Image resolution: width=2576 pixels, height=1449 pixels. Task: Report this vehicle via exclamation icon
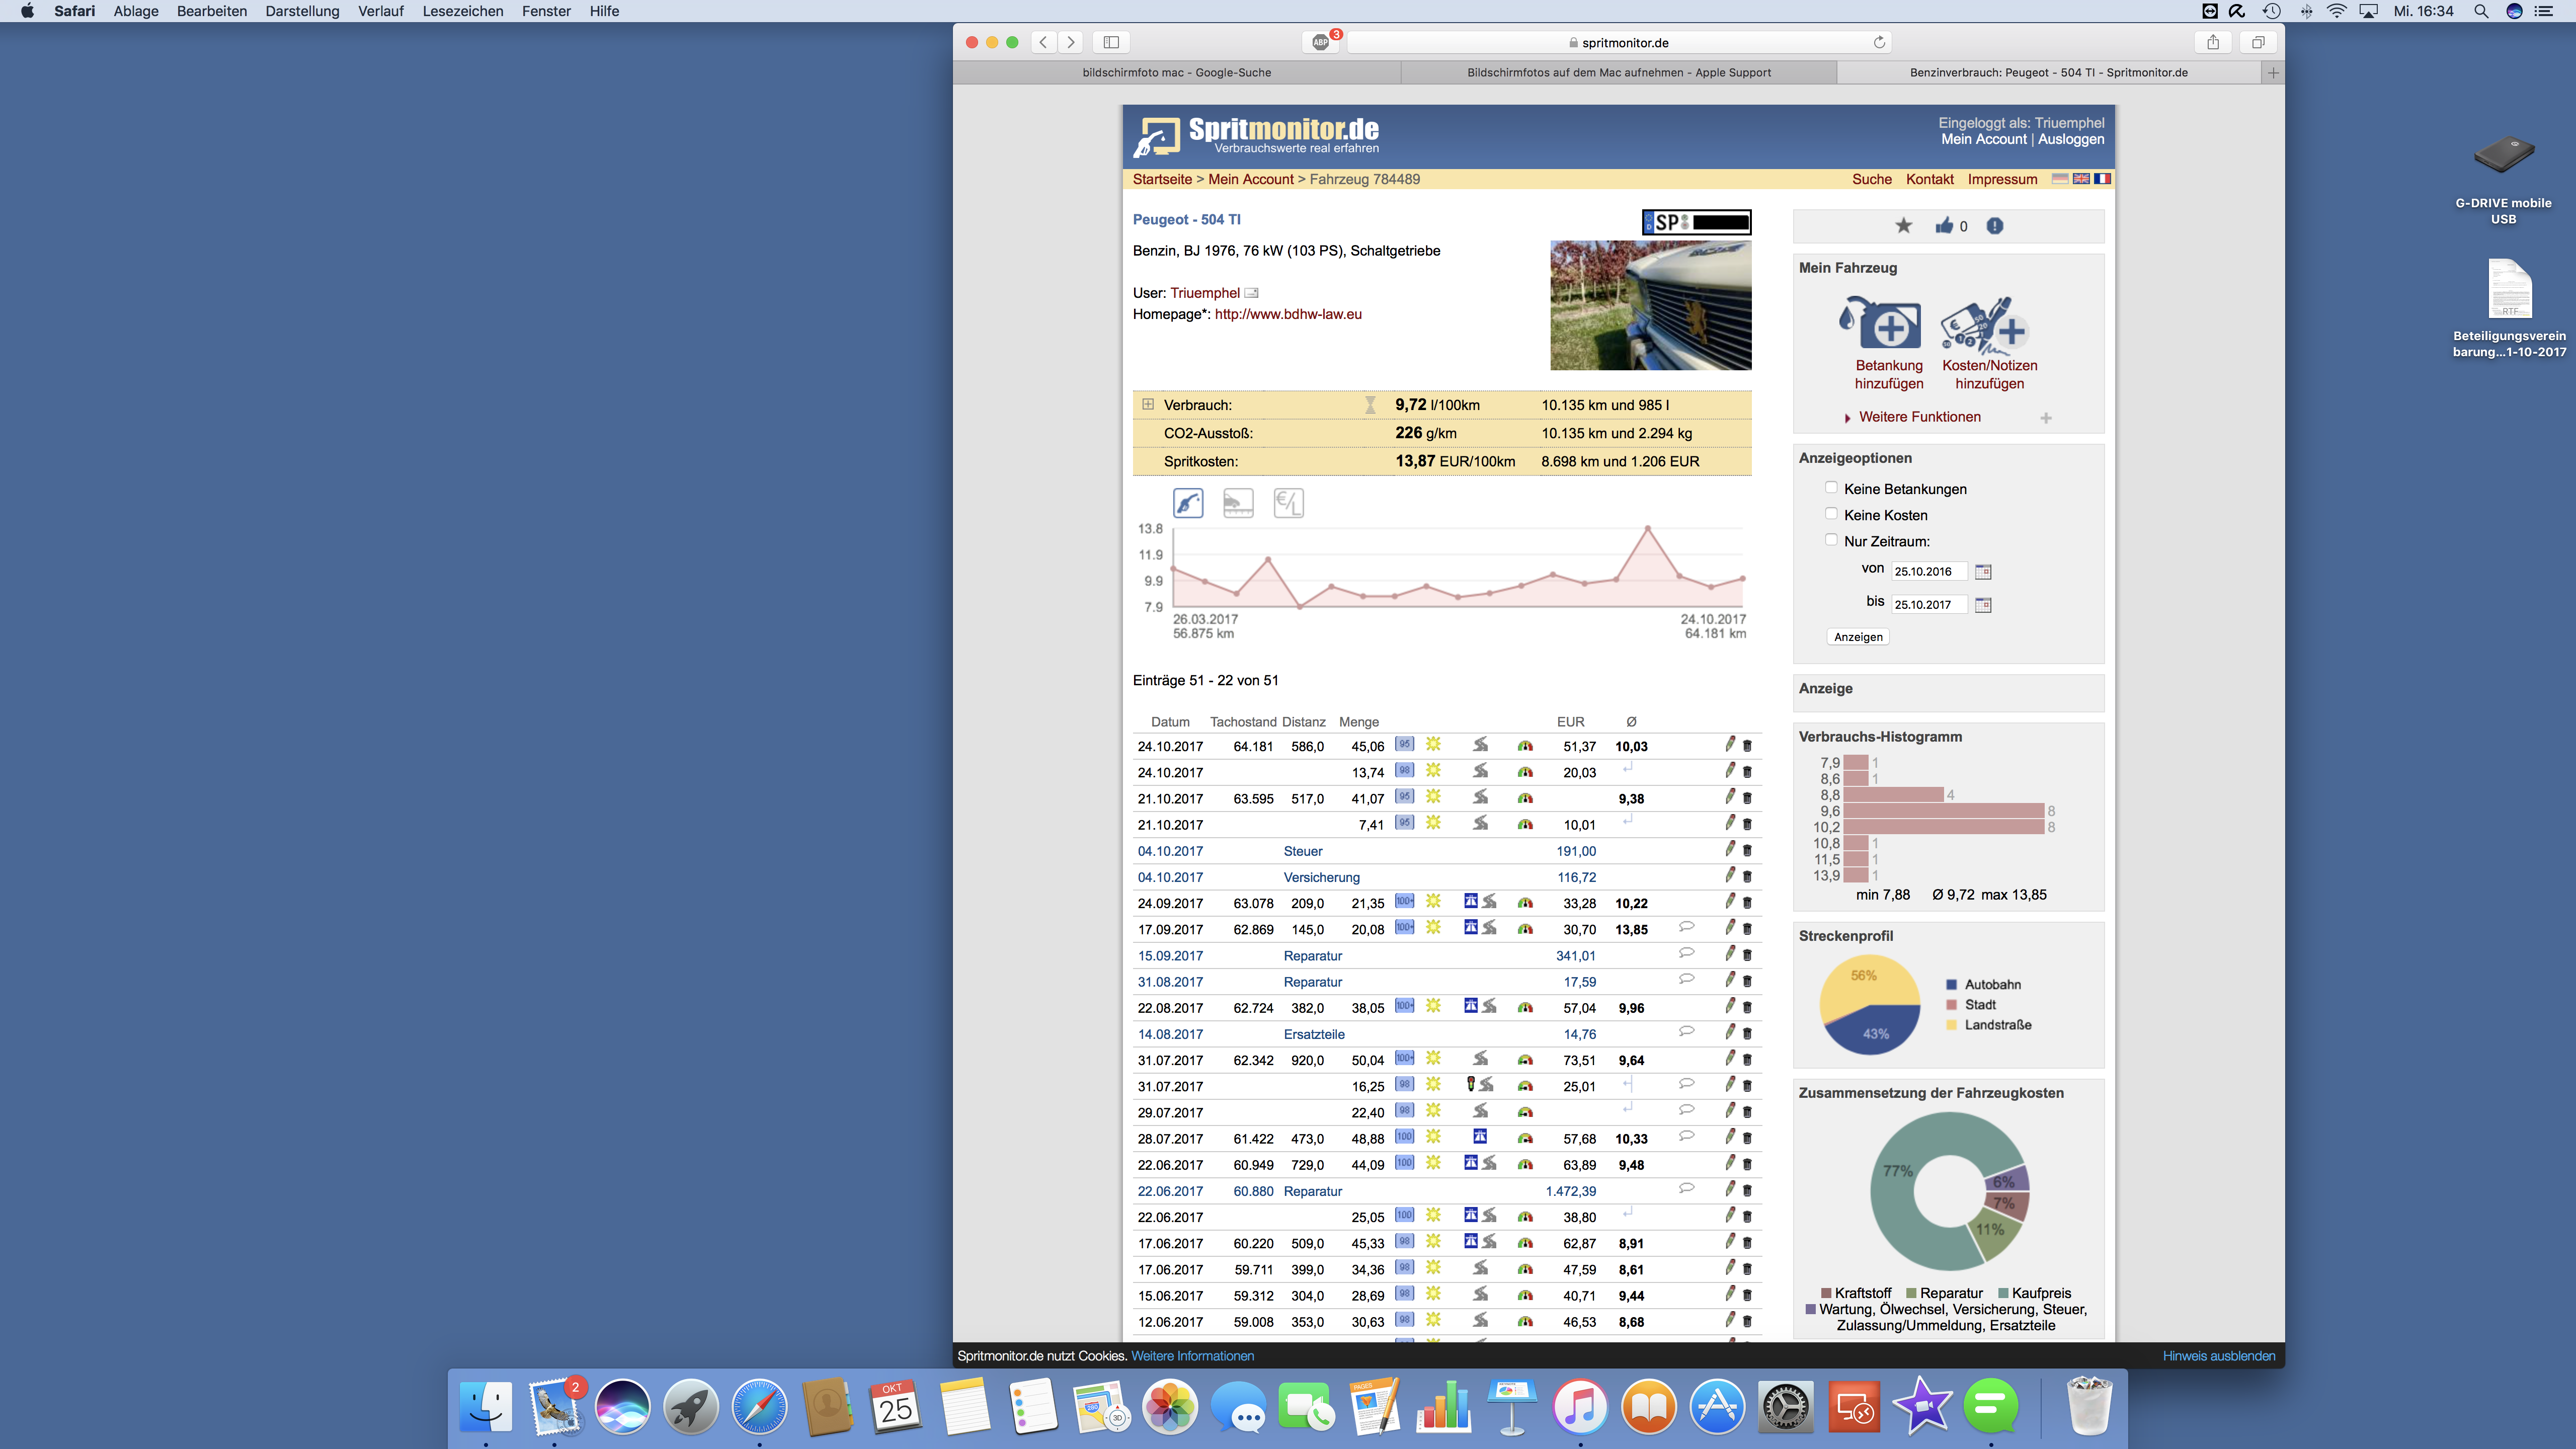[x=1995, y=226]
